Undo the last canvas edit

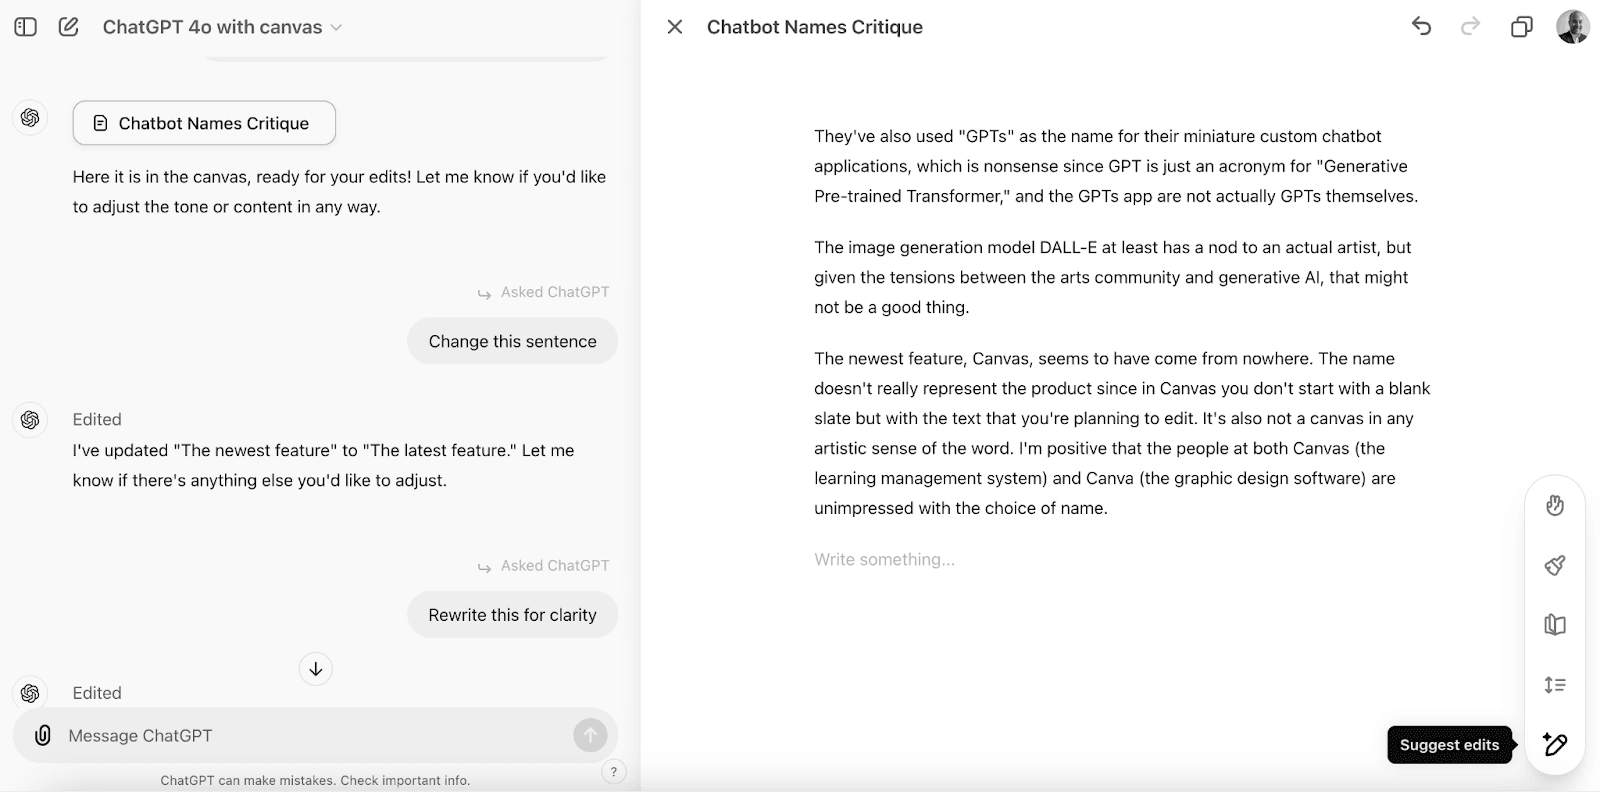click(1421, 27)
